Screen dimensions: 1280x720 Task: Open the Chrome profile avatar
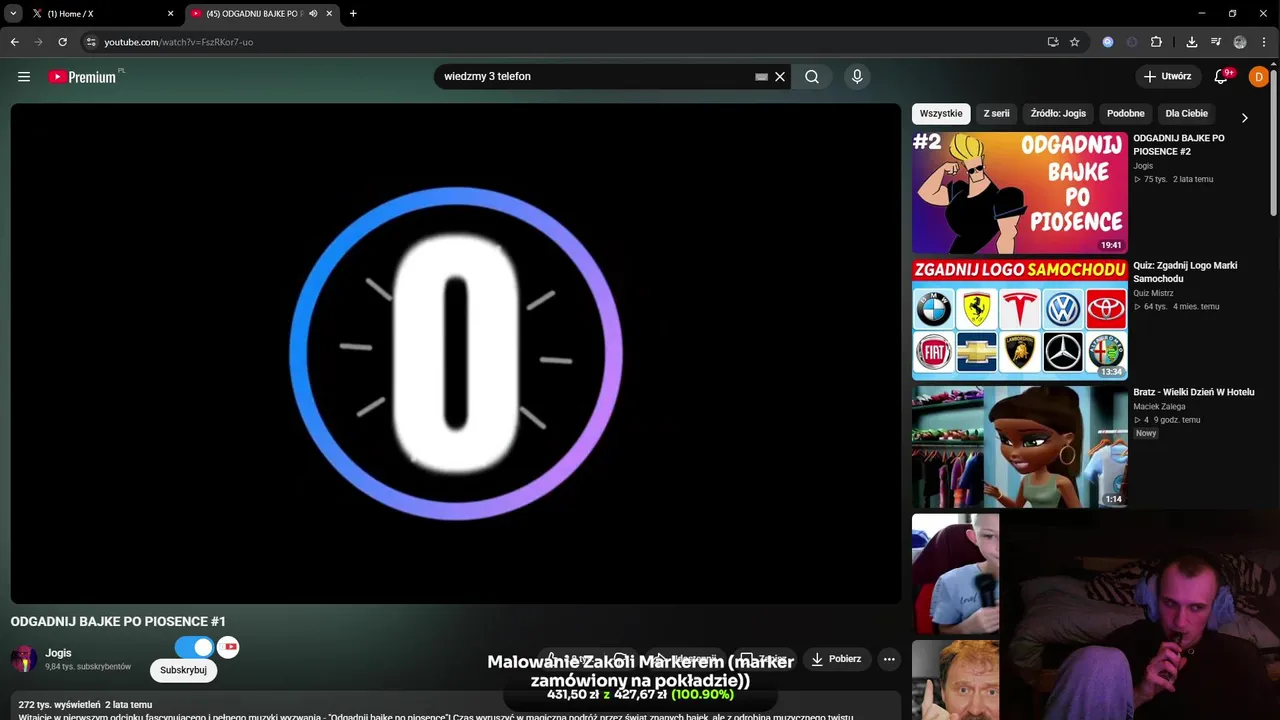pyautogui.click(x=1240, y=42)
